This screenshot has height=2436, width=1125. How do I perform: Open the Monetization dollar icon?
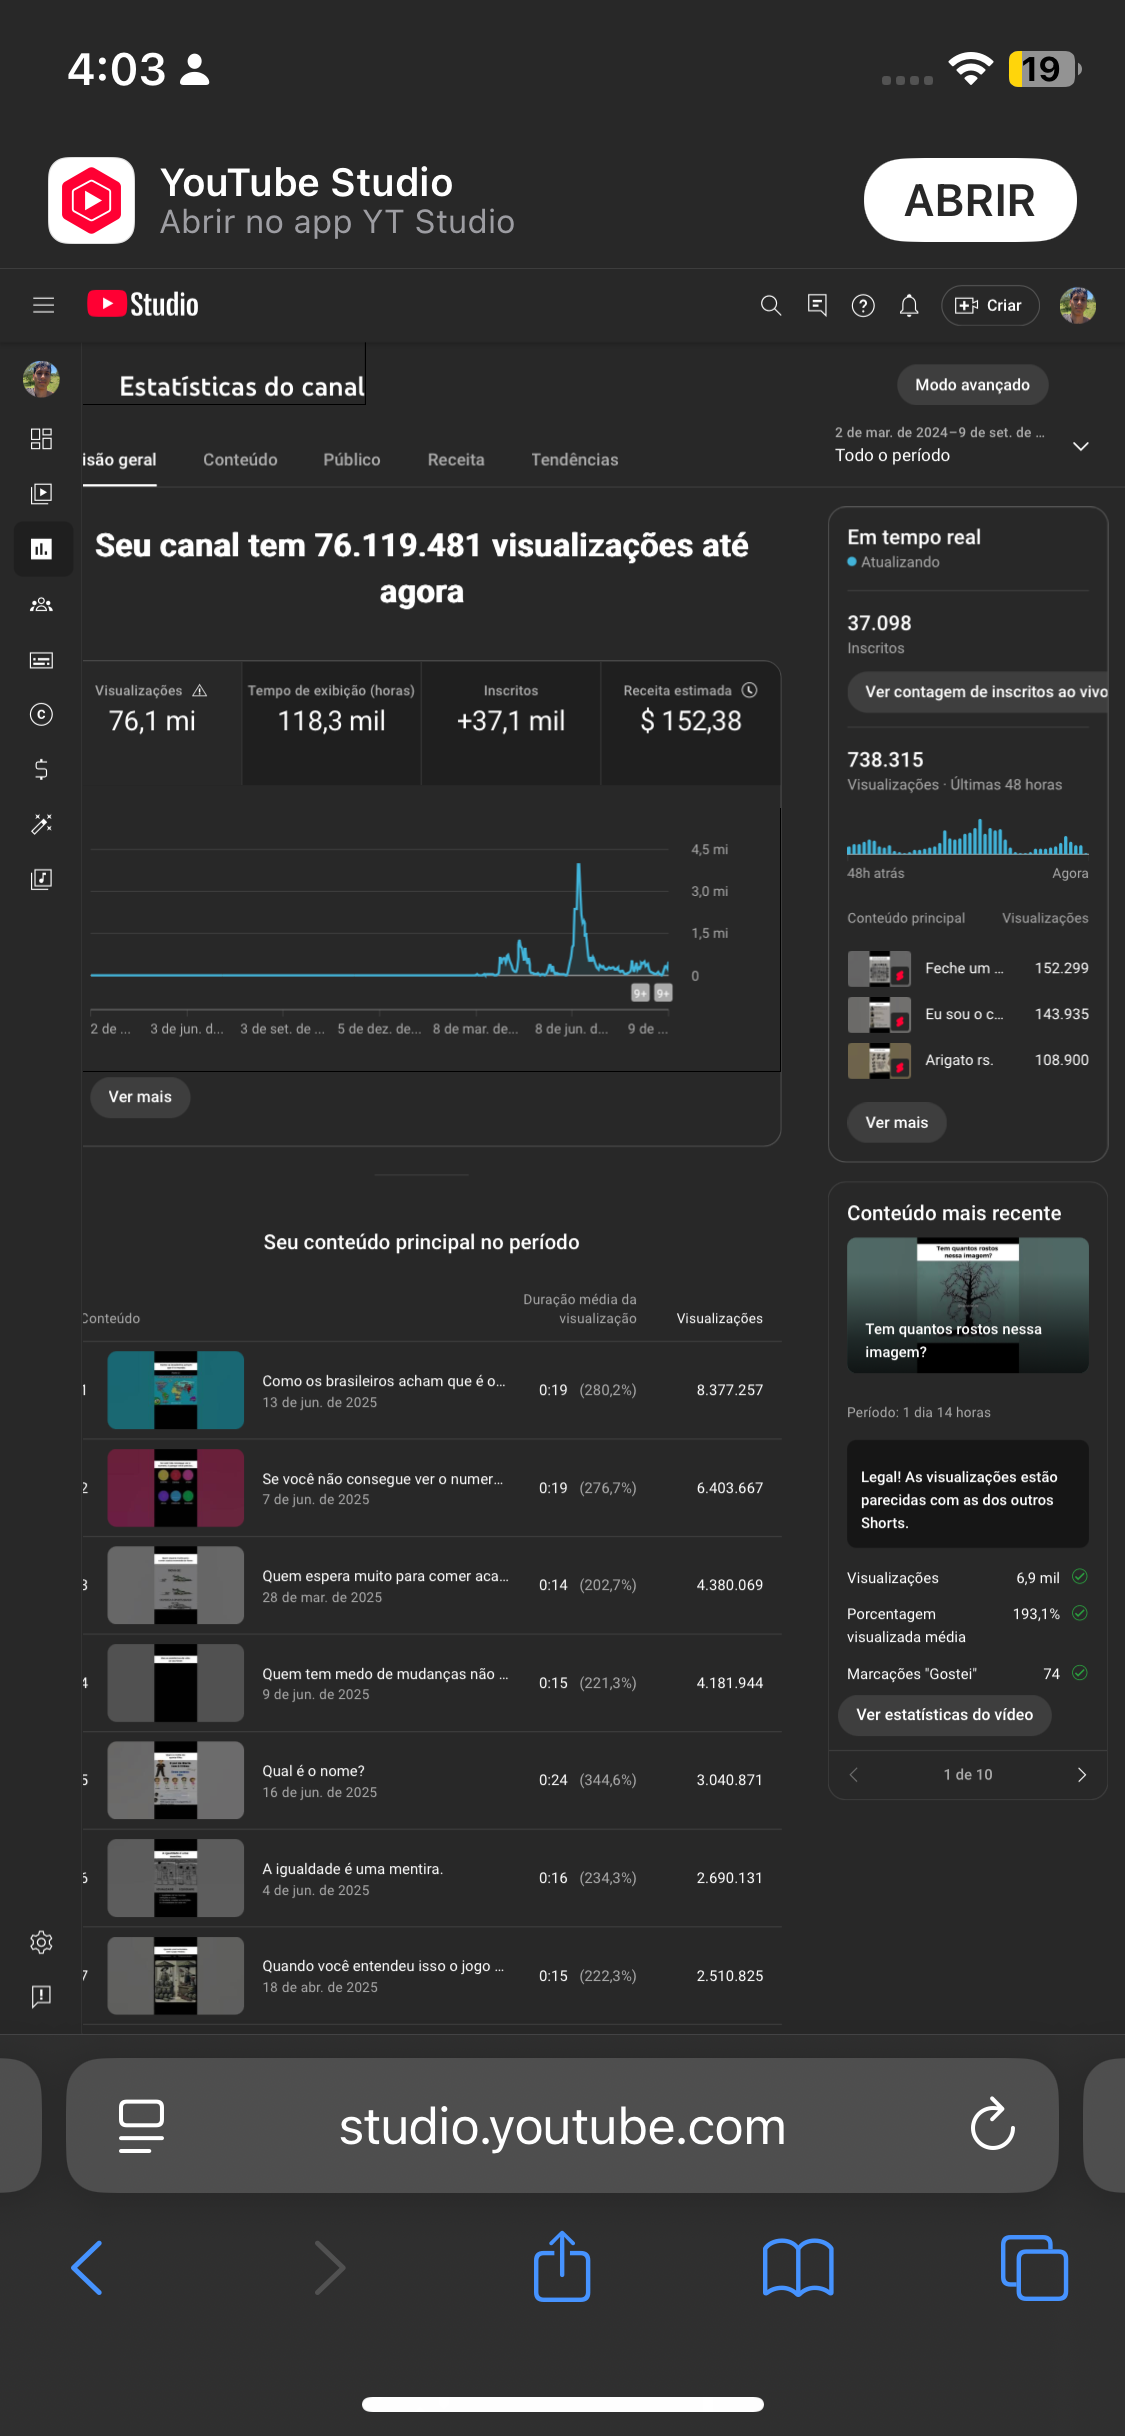(x=41, y=769)
